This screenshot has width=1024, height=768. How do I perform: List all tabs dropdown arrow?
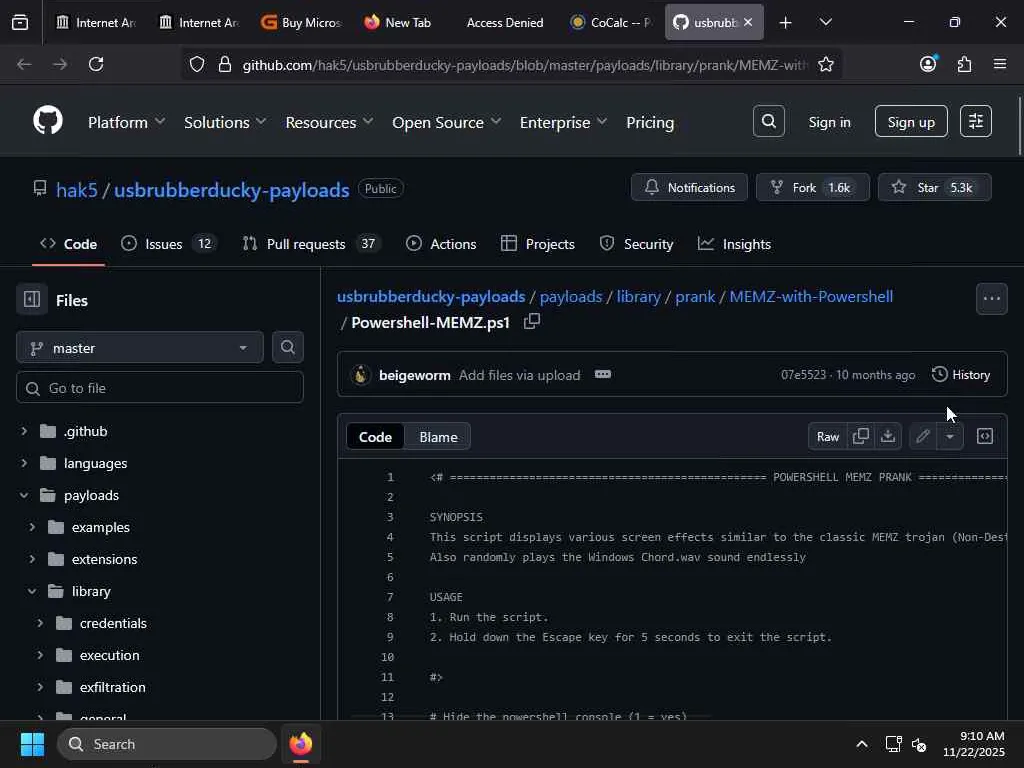click(x=825, y=23)
